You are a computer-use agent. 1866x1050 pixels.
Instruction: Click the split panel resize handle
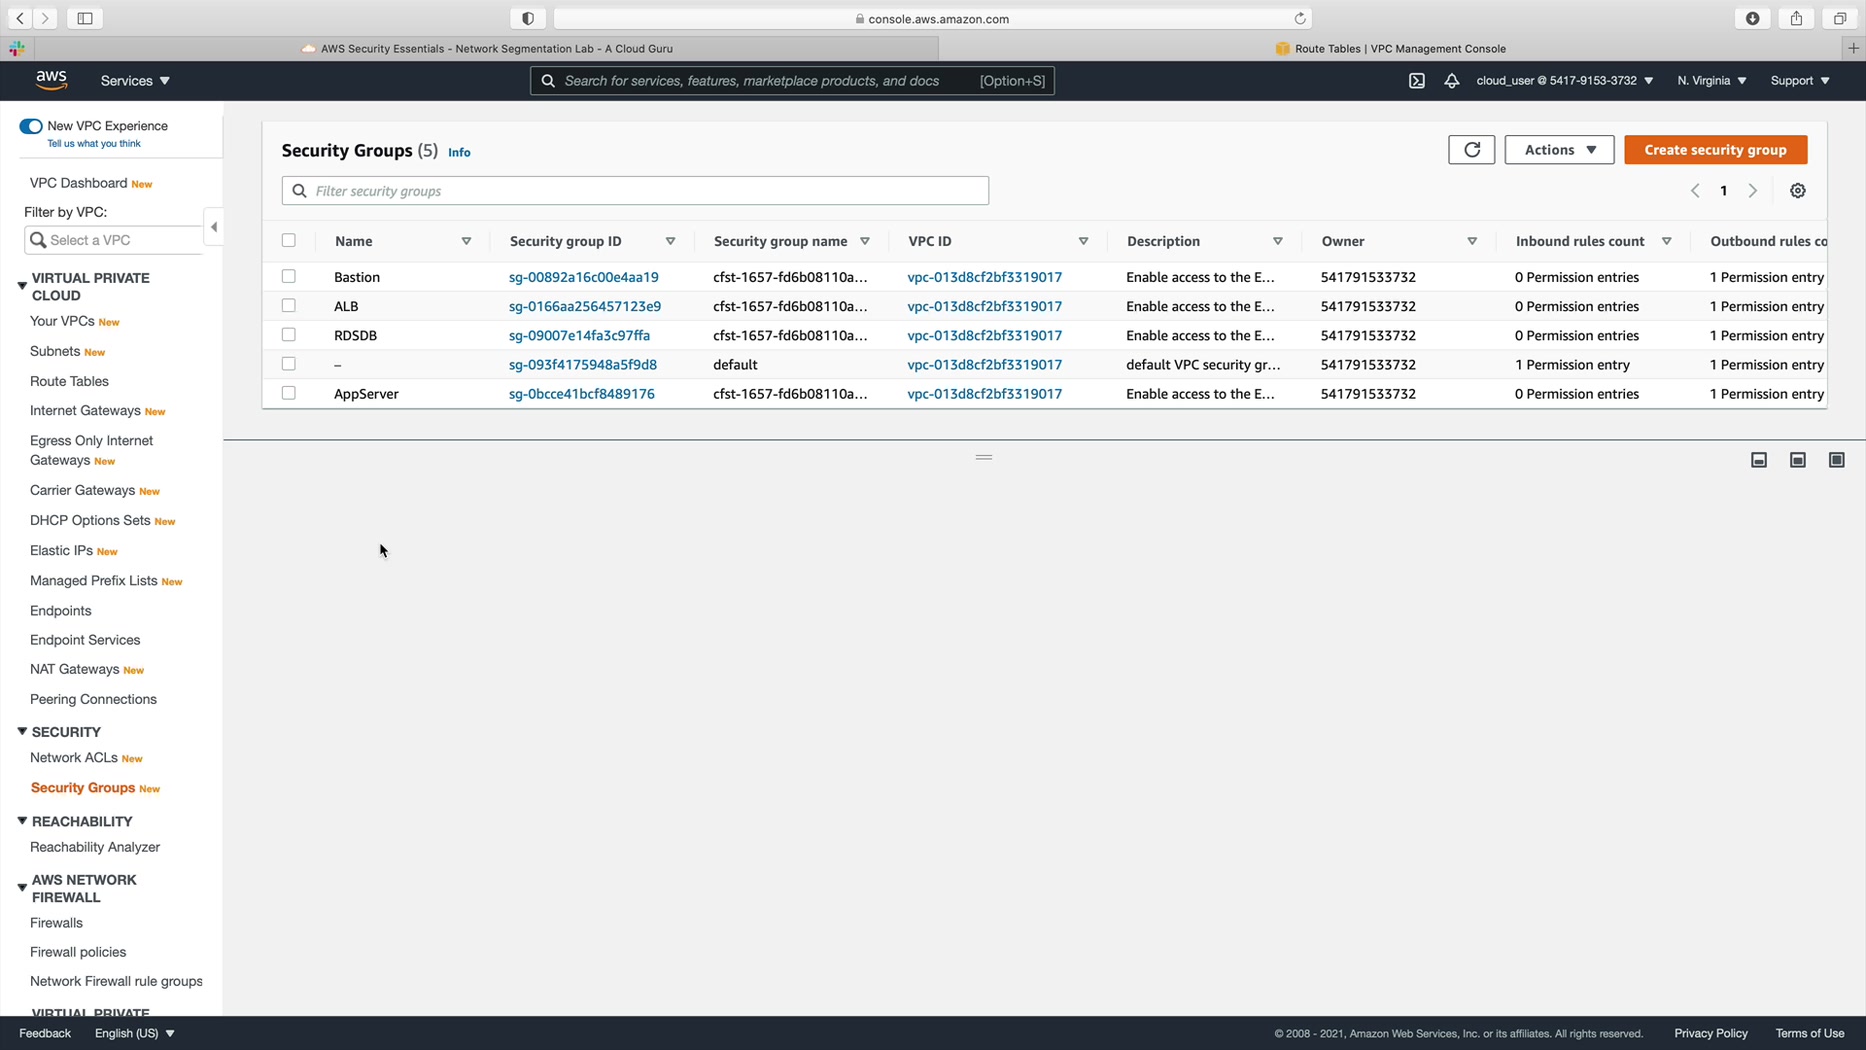click(x=984, y=457)
